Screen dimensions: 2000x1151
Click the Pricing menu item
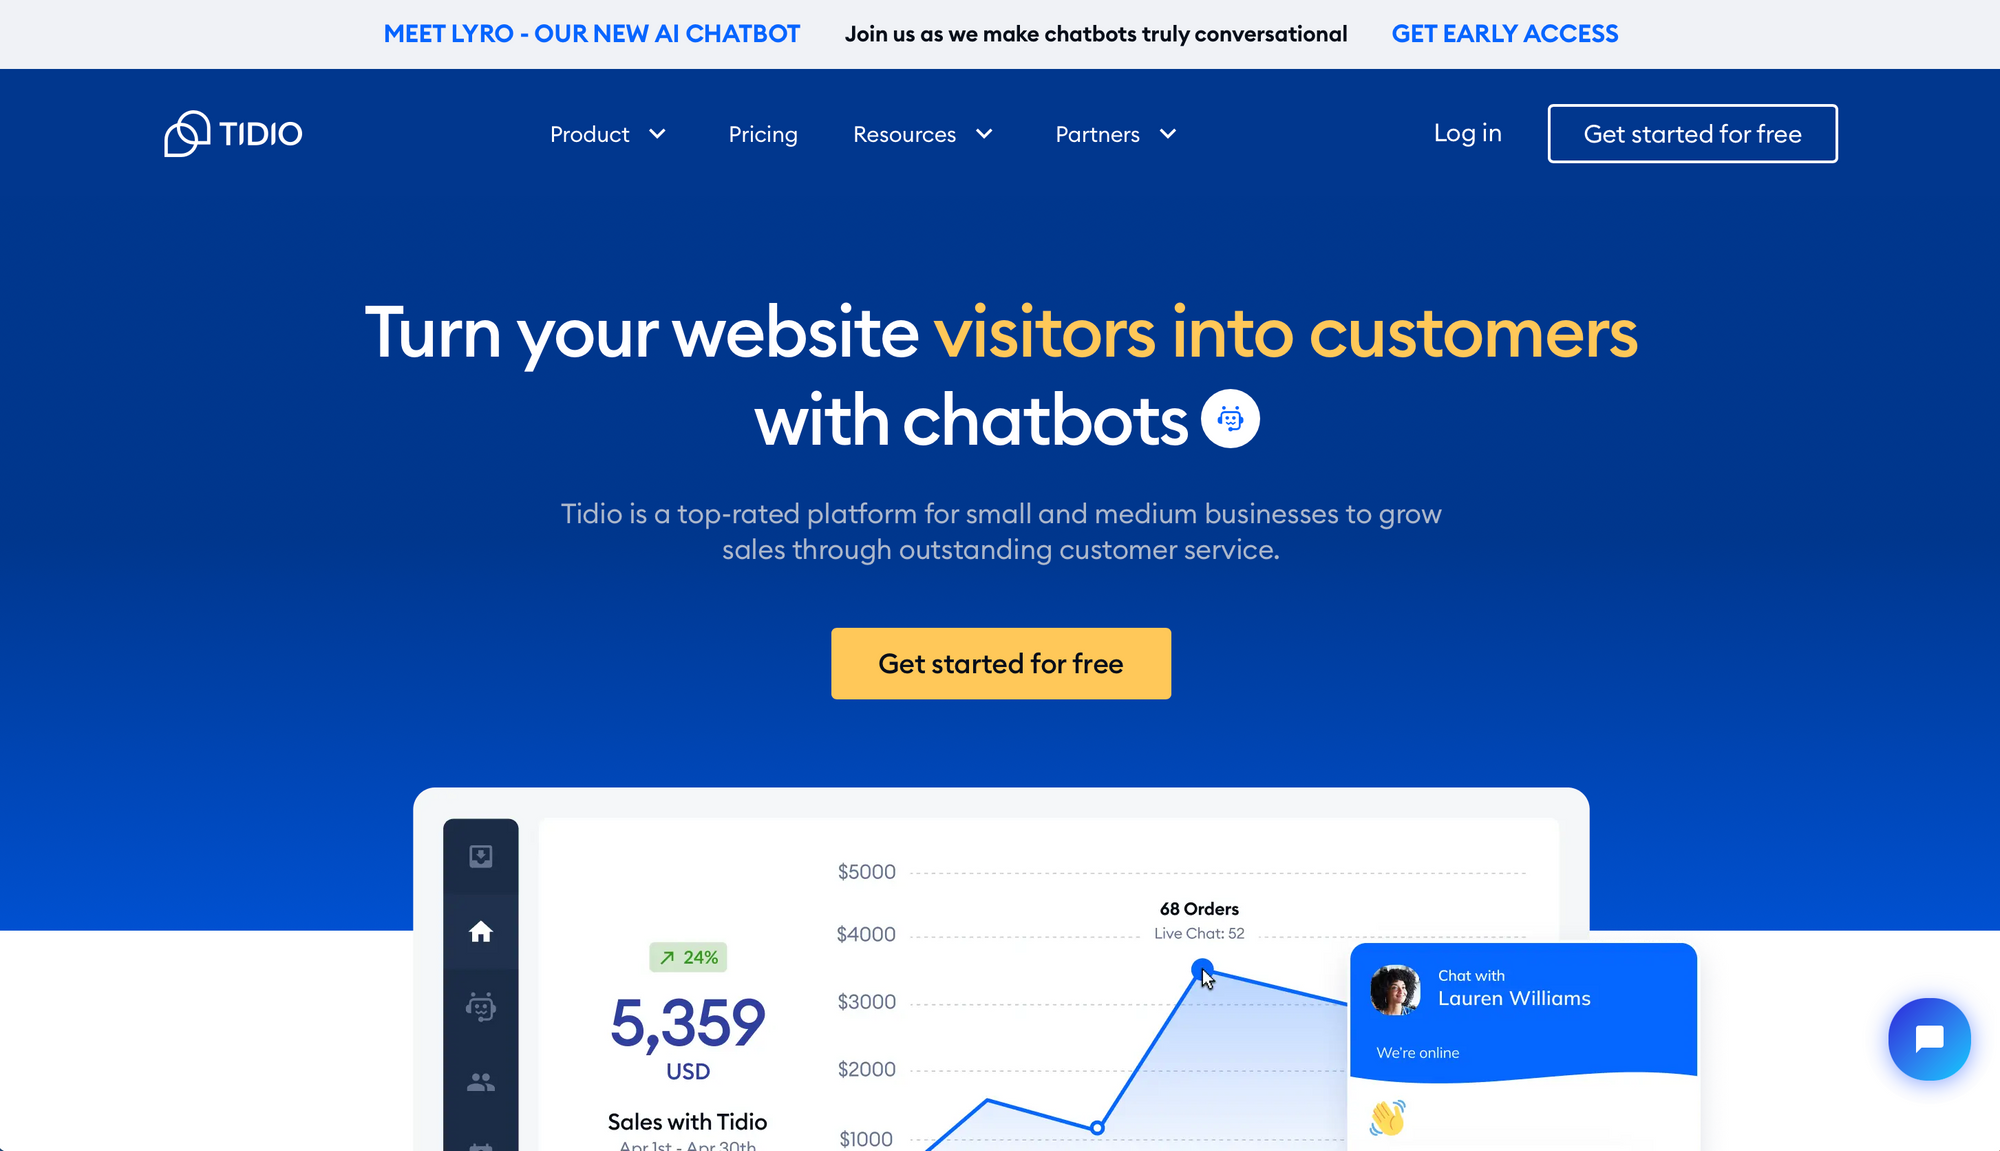762,133
